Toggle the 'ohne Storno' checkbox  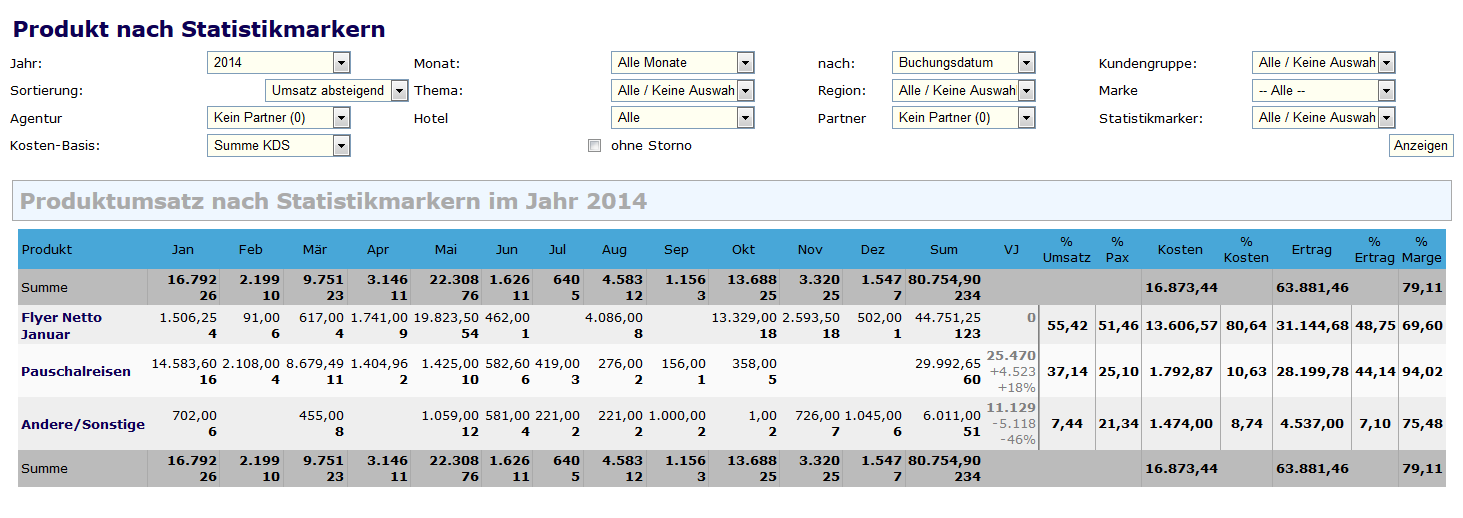[595, 146]
